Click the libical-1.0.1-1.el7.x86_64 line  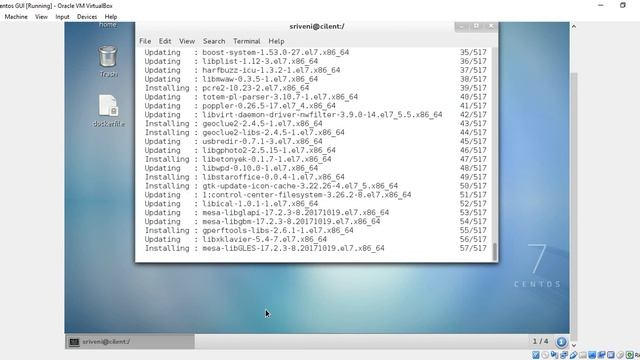point(316,204)
